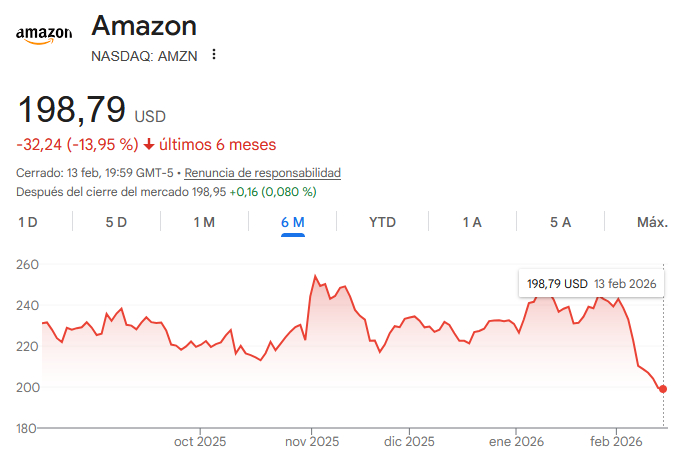The image size is (675, 457).
Task: Switch chart to YTD range
Action: point(382,222)
